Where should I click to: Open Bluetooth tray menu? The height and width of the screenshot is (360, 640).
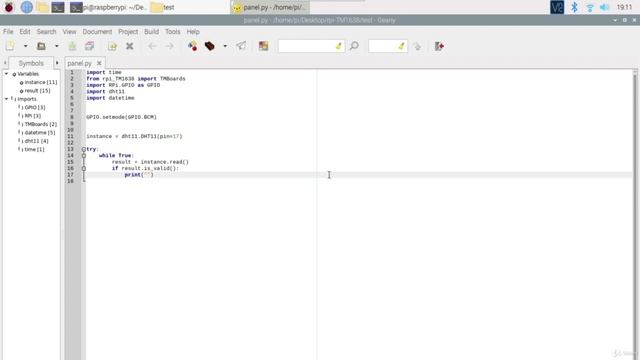click(x=574, y=7)
